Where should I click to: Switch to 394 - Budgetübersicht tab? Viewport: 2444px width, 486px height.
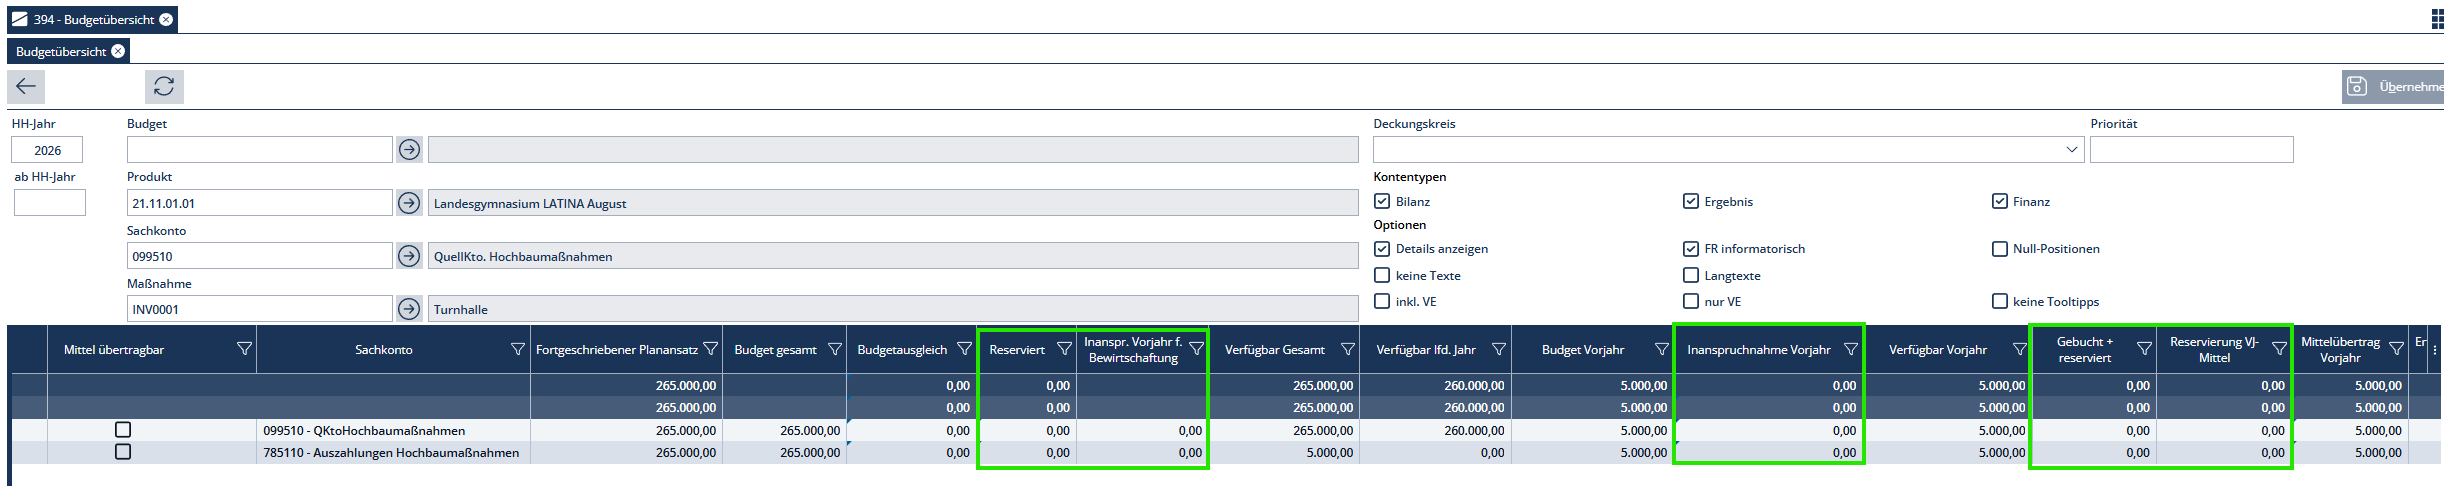[x=84, y=19]
